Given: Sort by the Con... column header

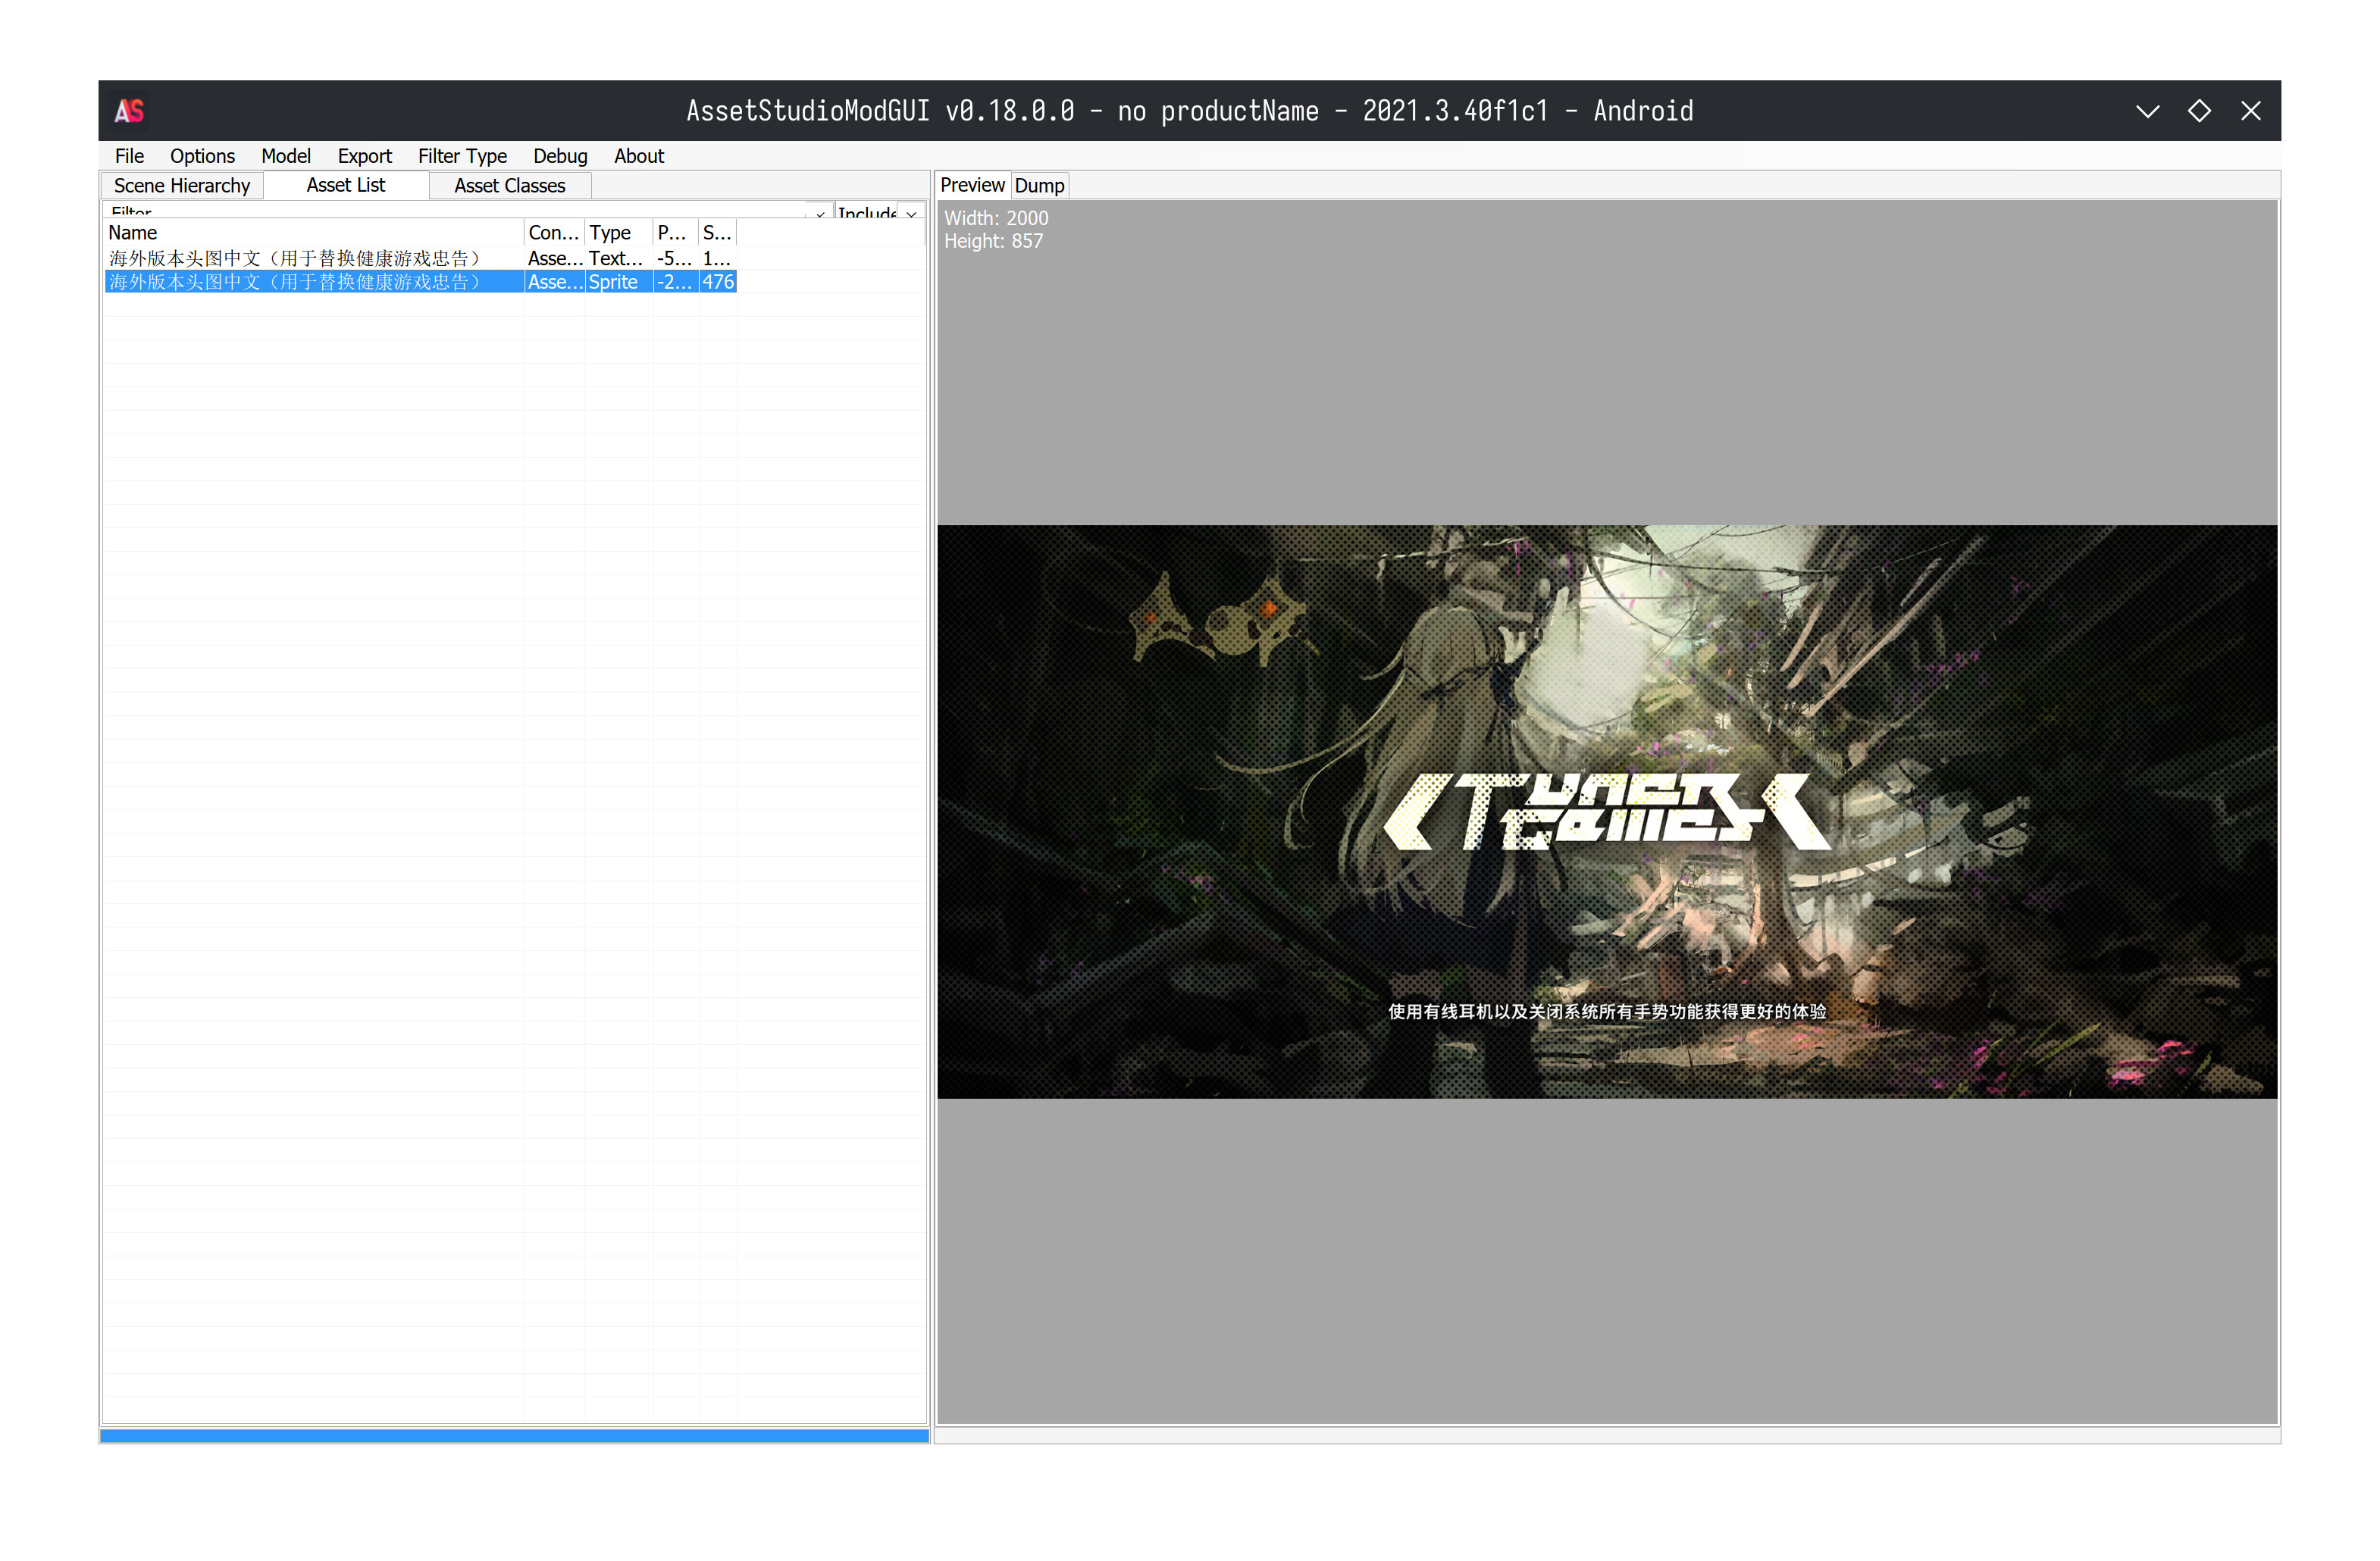Looking at the screenshot, I should 554,233.
